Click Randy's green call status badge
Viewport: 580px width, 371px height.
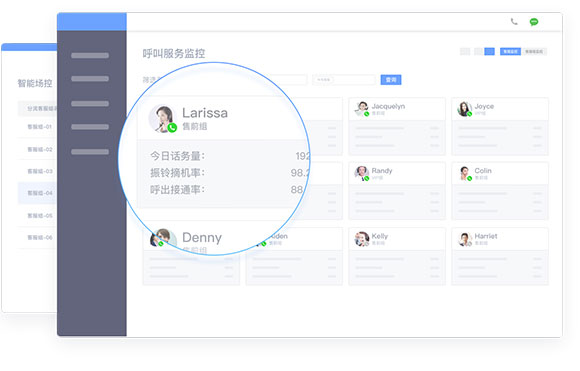367,178
